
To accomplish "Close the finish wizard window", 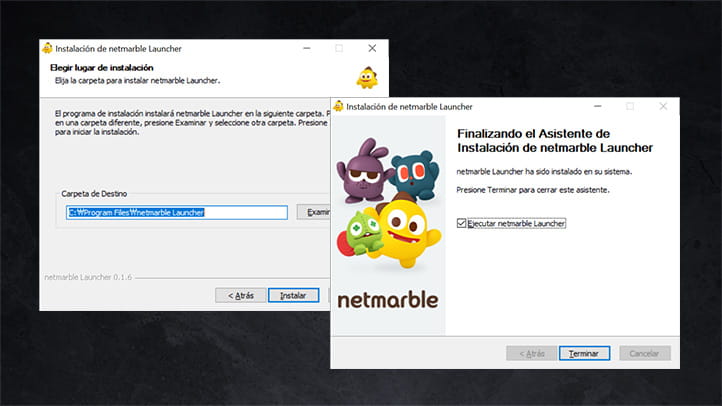I will [663, 106].
